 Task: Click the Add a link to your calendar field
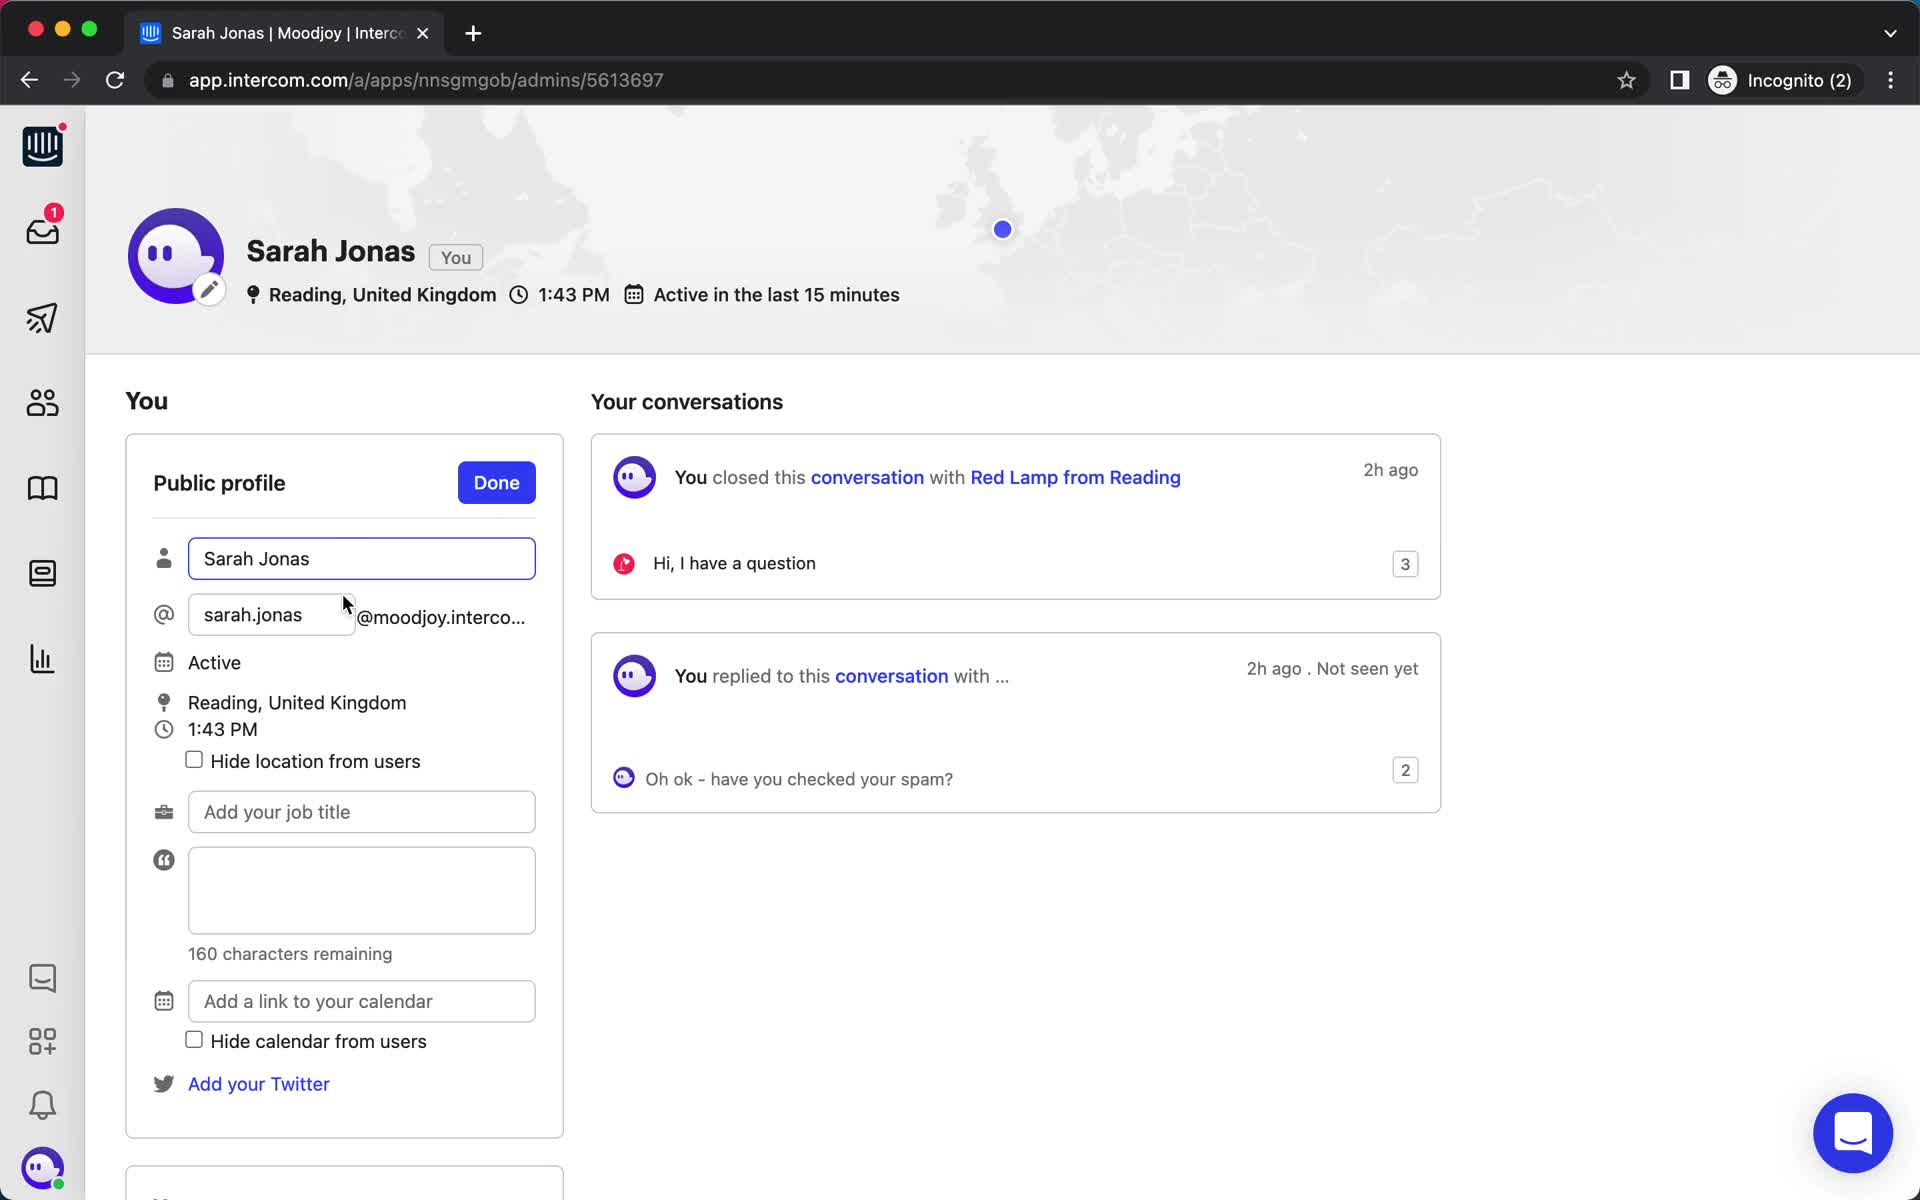click(x=362, y=1001)
